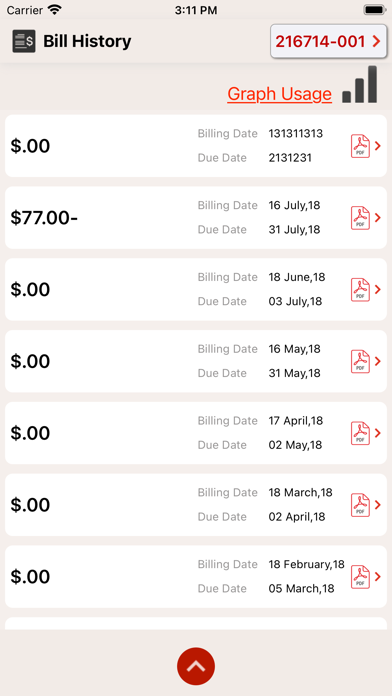The height and width of the screenshot is (696, 392).
Task: Open PDF for the 16 July,18 bill
Action: (360, 218)
